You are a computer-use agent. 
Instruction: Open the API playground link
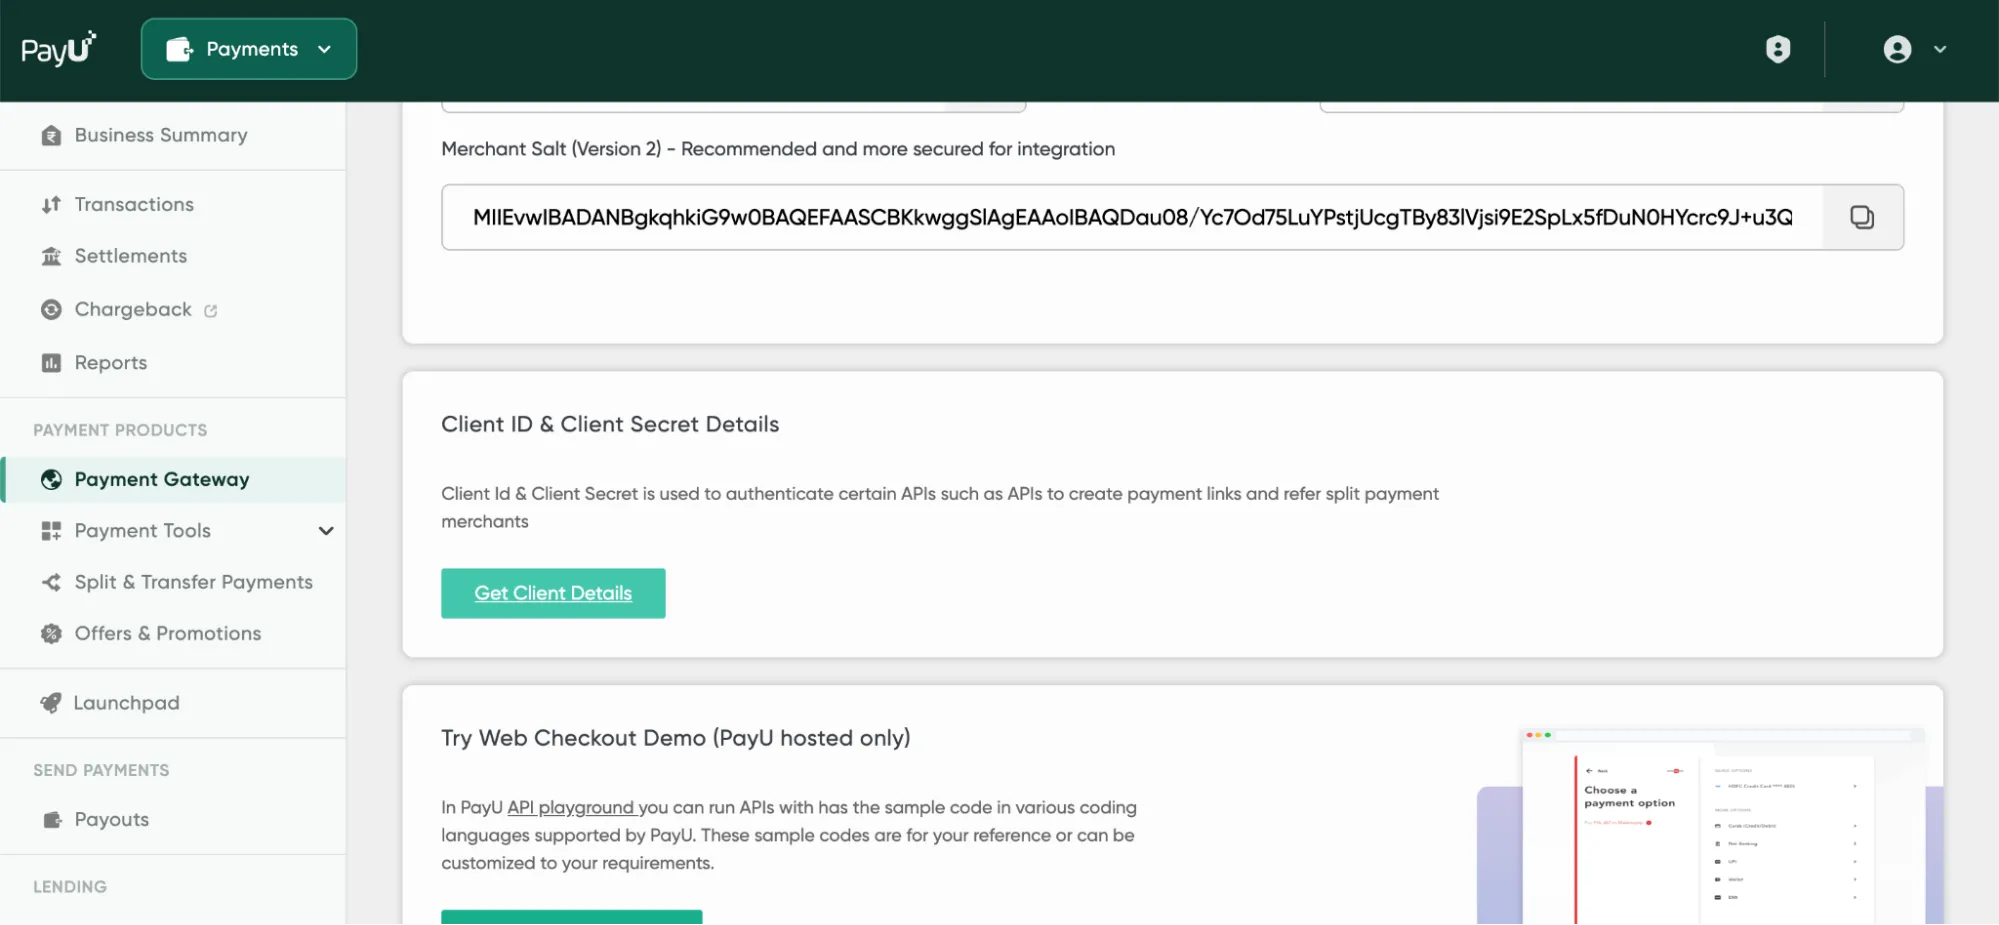(571, 807)
